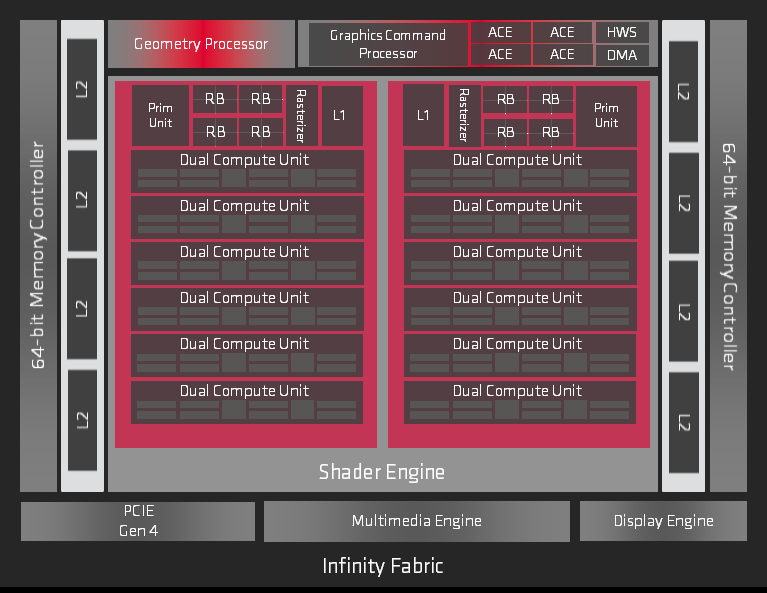Click the HWS block
Image resolution: width=767 pixels, height=593 pixels.
click(x=622, y=32)
